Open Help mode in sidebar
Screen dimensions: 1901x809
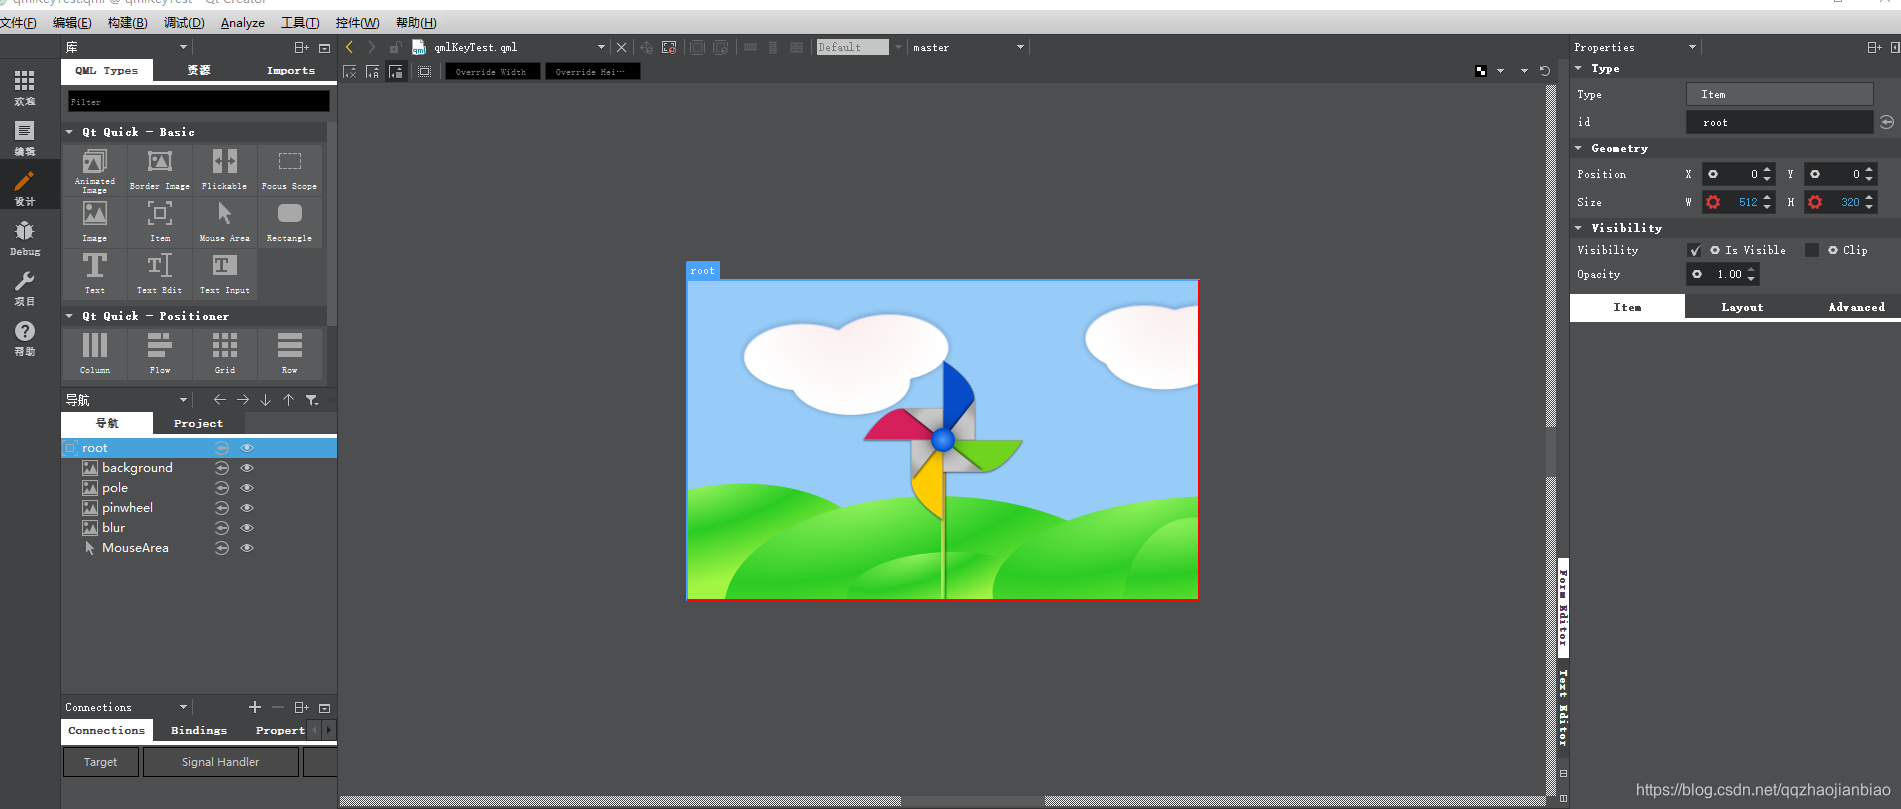click(x=25, y=338)
